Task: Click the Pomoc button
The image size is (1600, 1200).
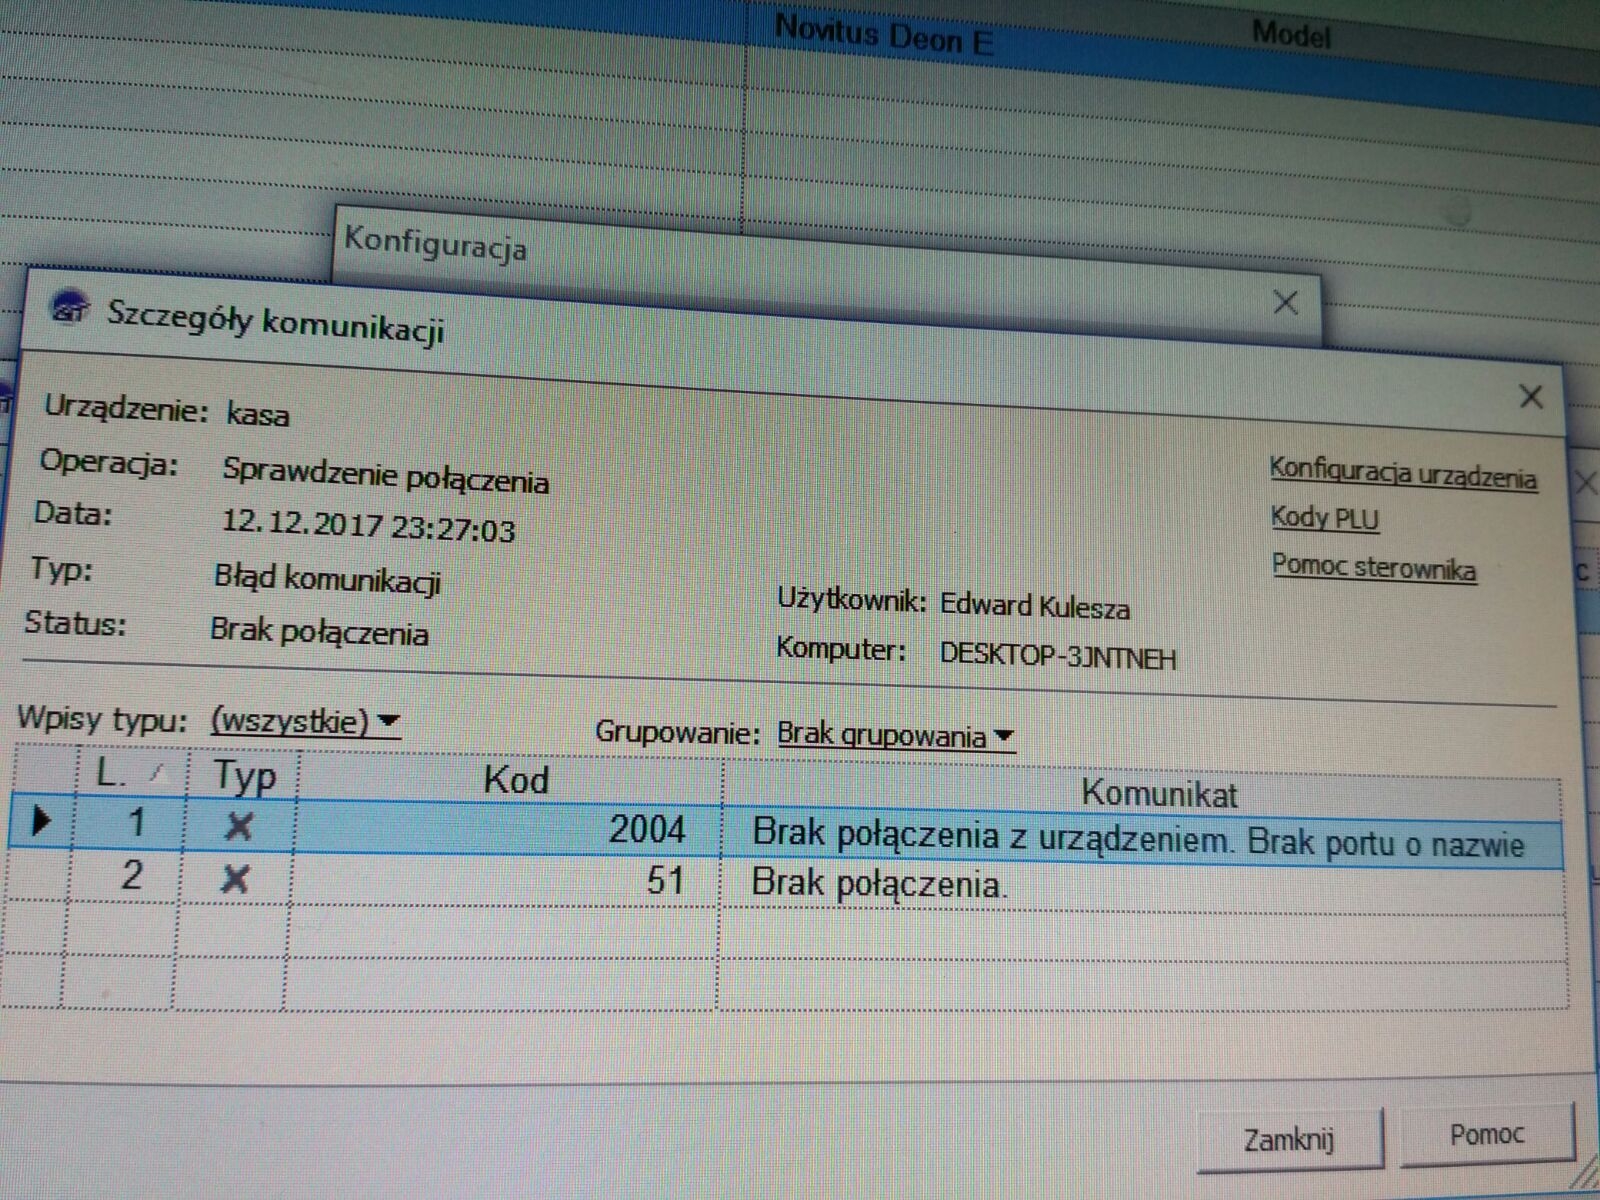Action: point(1486,1134)
